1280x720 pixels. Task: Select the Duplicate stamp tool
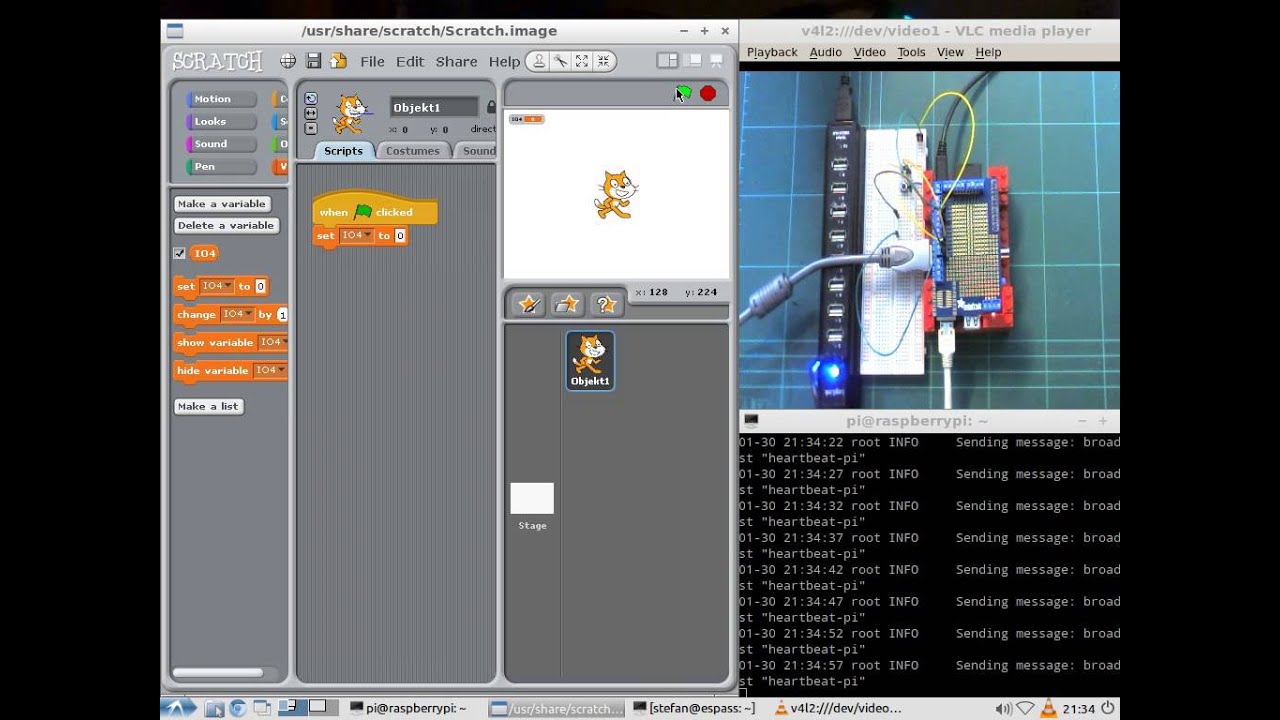[x=539, y=61]
